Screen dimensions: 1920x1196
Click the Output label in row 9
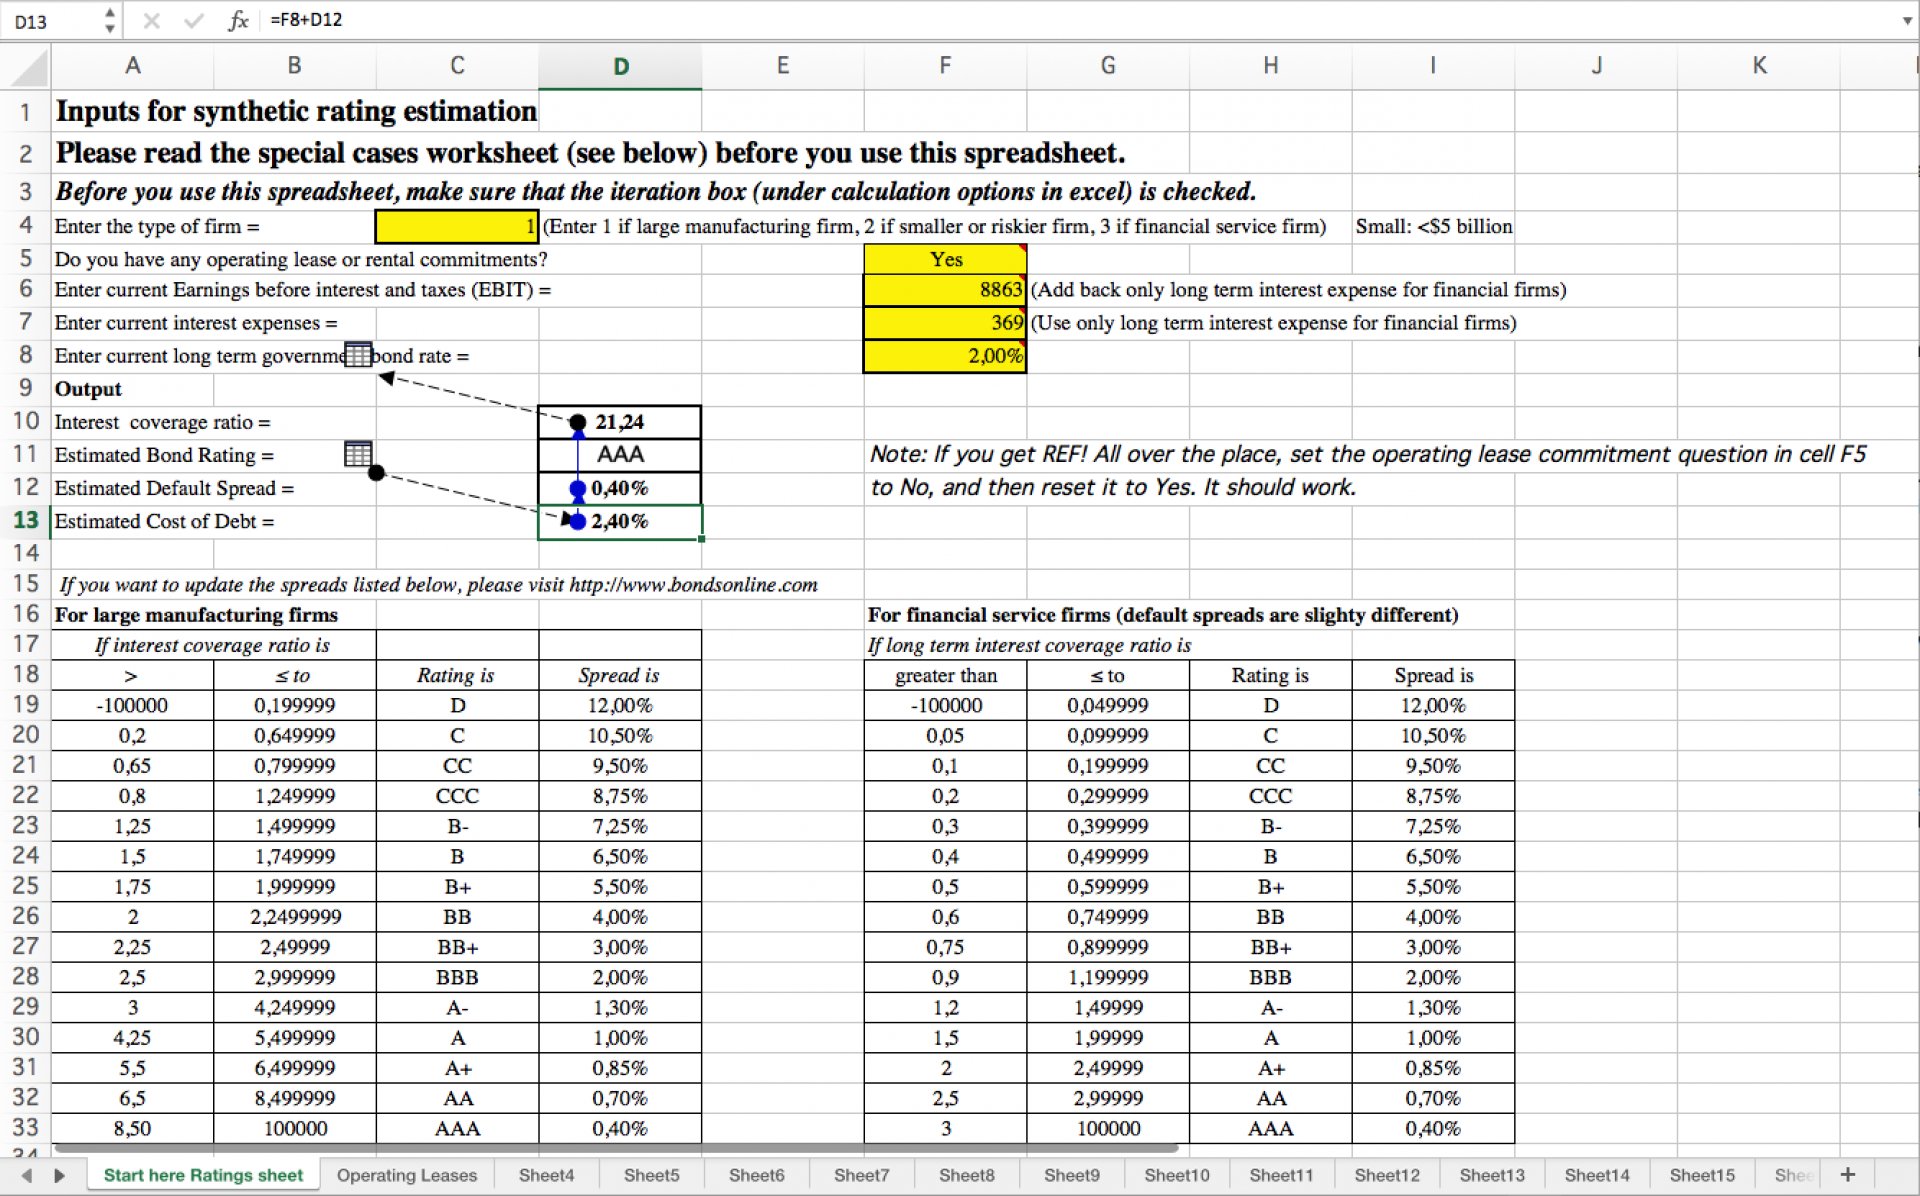[88, 389]
